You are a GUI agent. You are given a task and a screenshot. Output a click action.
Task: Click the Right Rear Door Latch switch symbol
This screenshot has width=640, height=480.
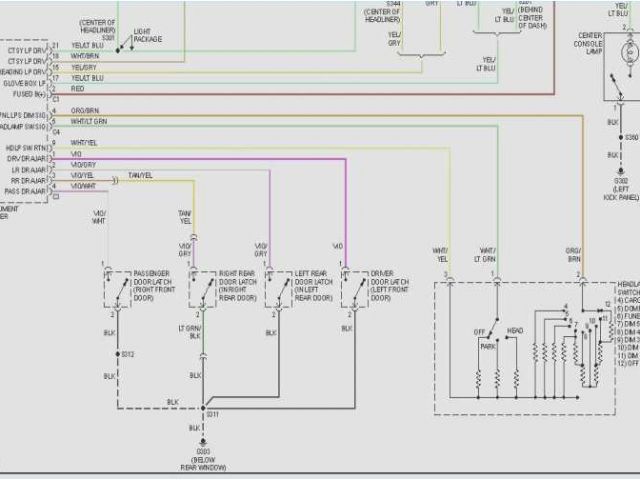[203, 288]
